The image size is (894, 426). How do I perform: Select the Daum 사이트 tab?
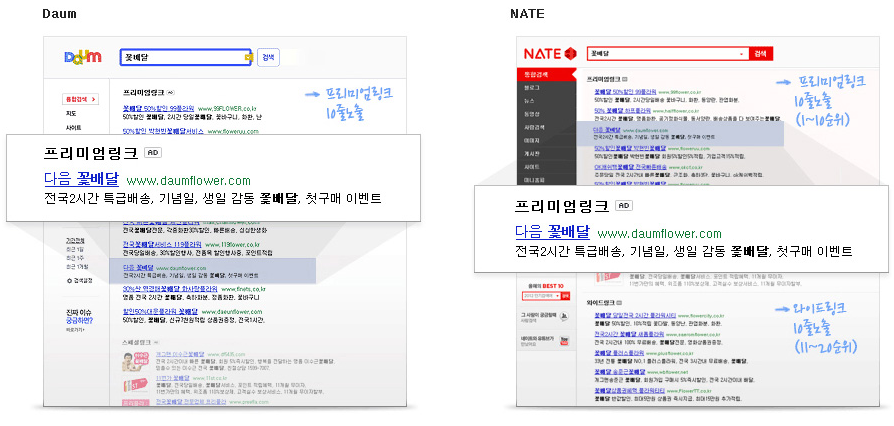point(74,128)
